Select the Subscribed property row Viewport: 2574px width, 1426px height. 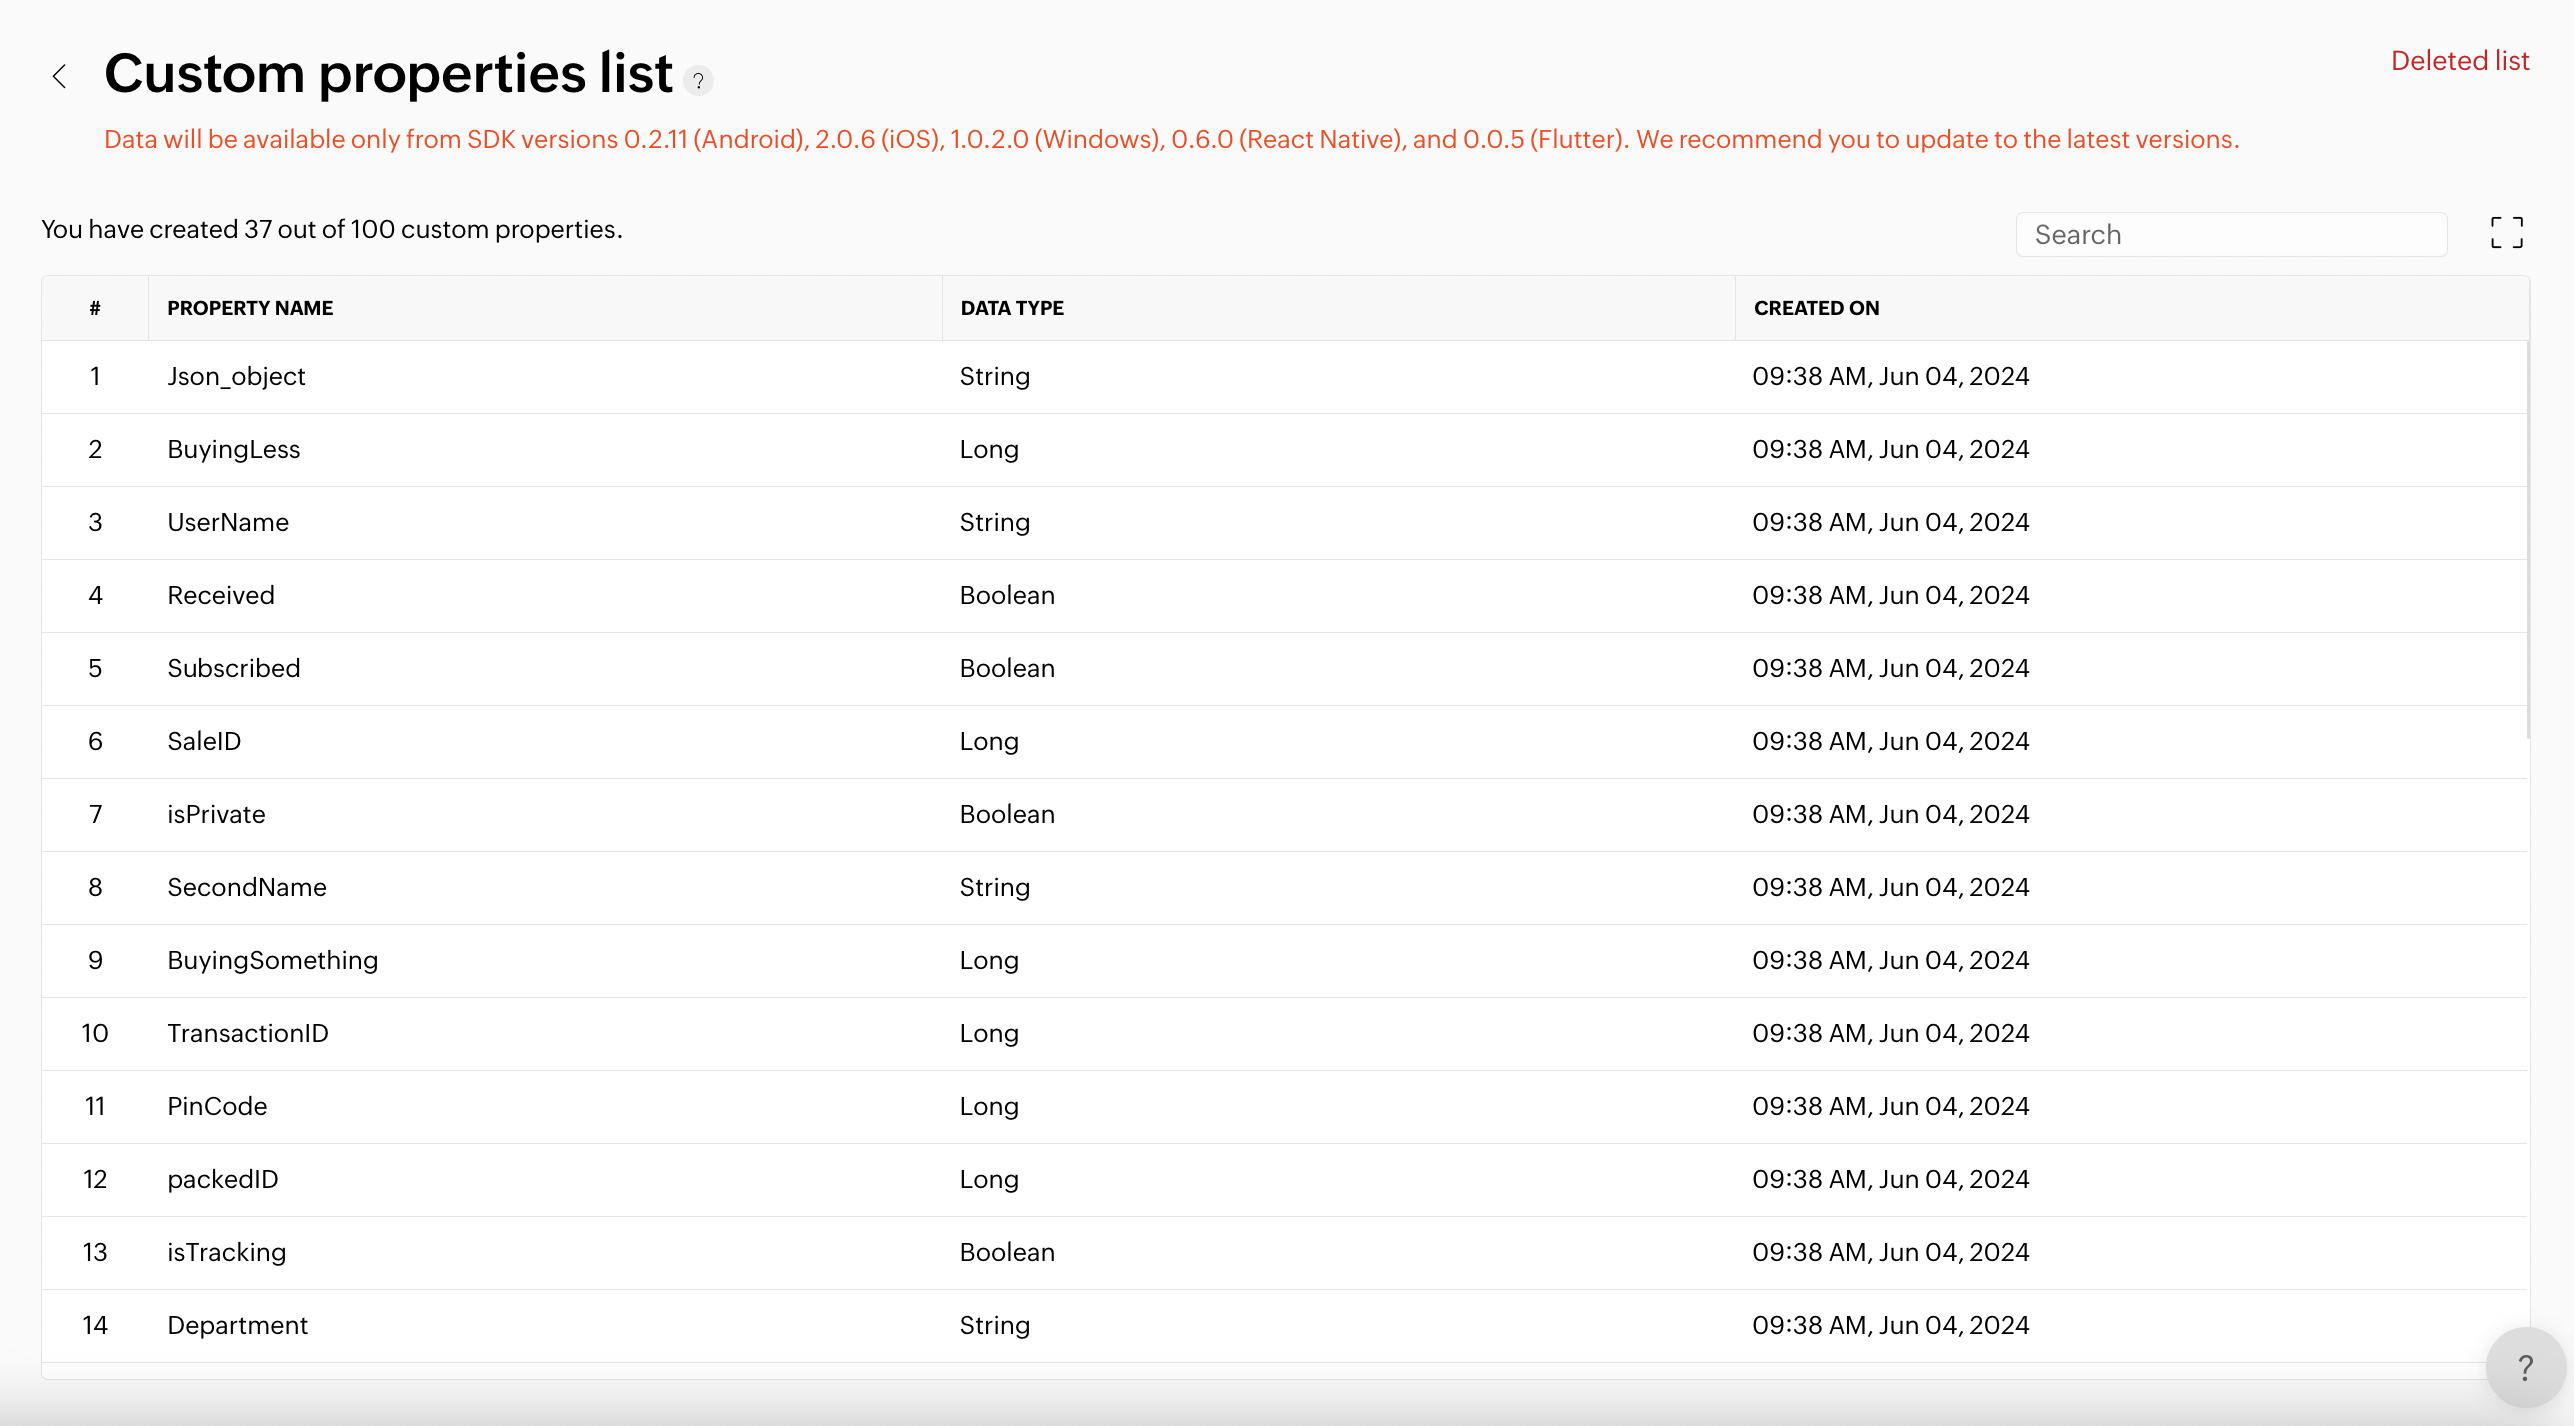(233, 669)
